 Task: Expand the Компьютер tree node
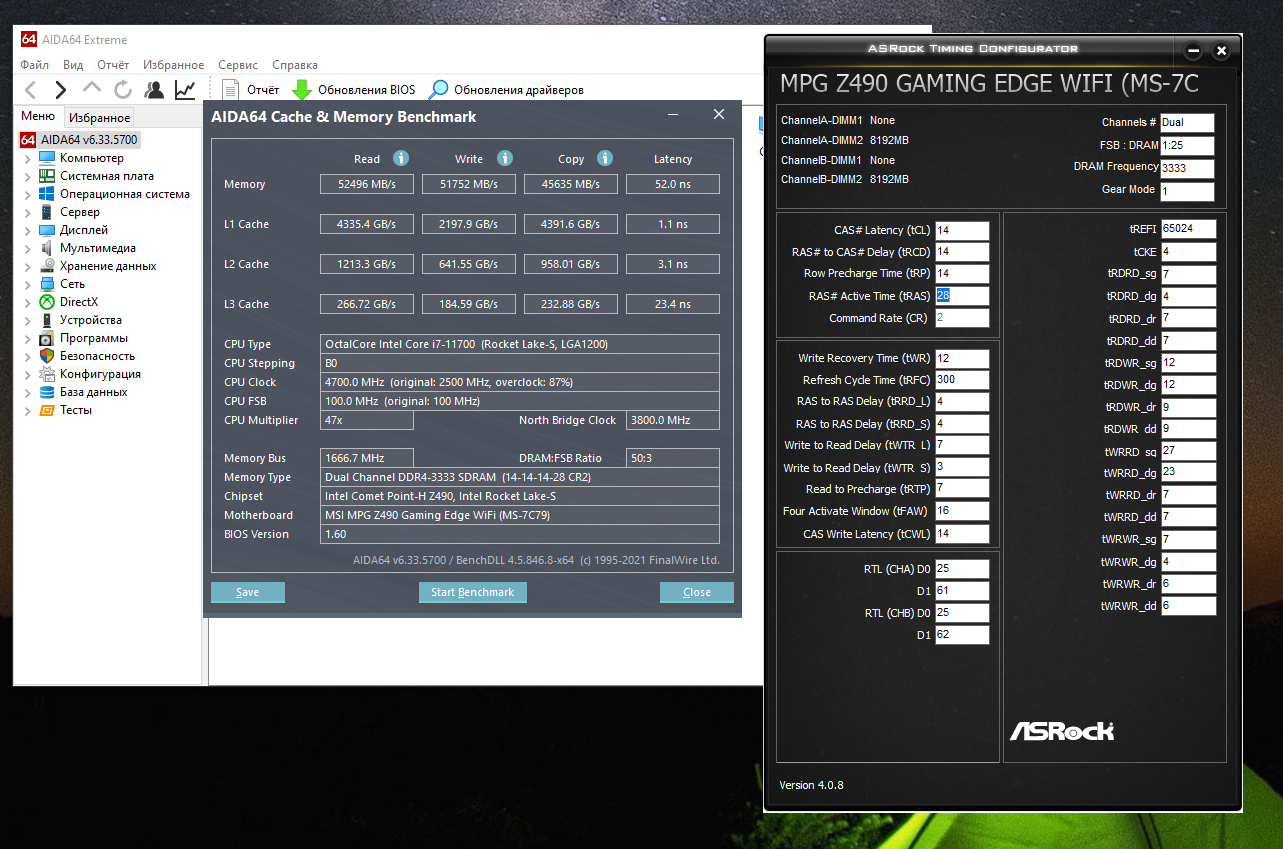28,158
